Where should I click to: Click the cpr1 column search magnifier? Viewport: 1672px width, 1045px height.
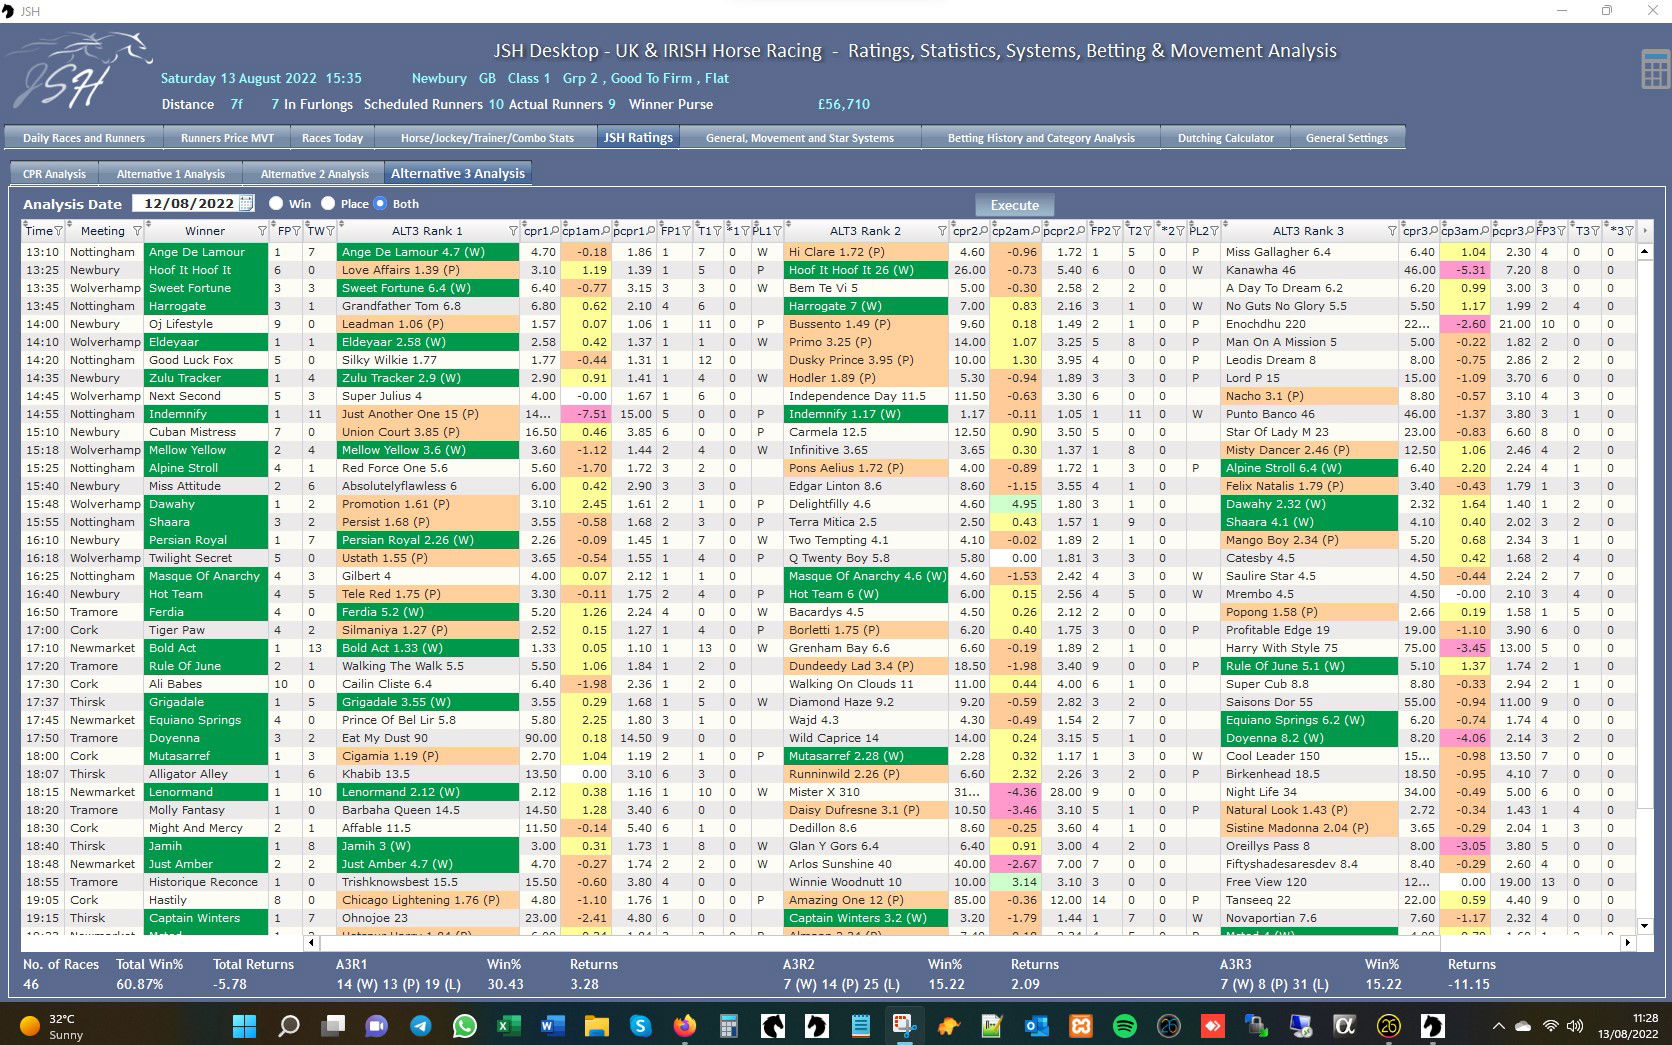click(x=554, y=231)
